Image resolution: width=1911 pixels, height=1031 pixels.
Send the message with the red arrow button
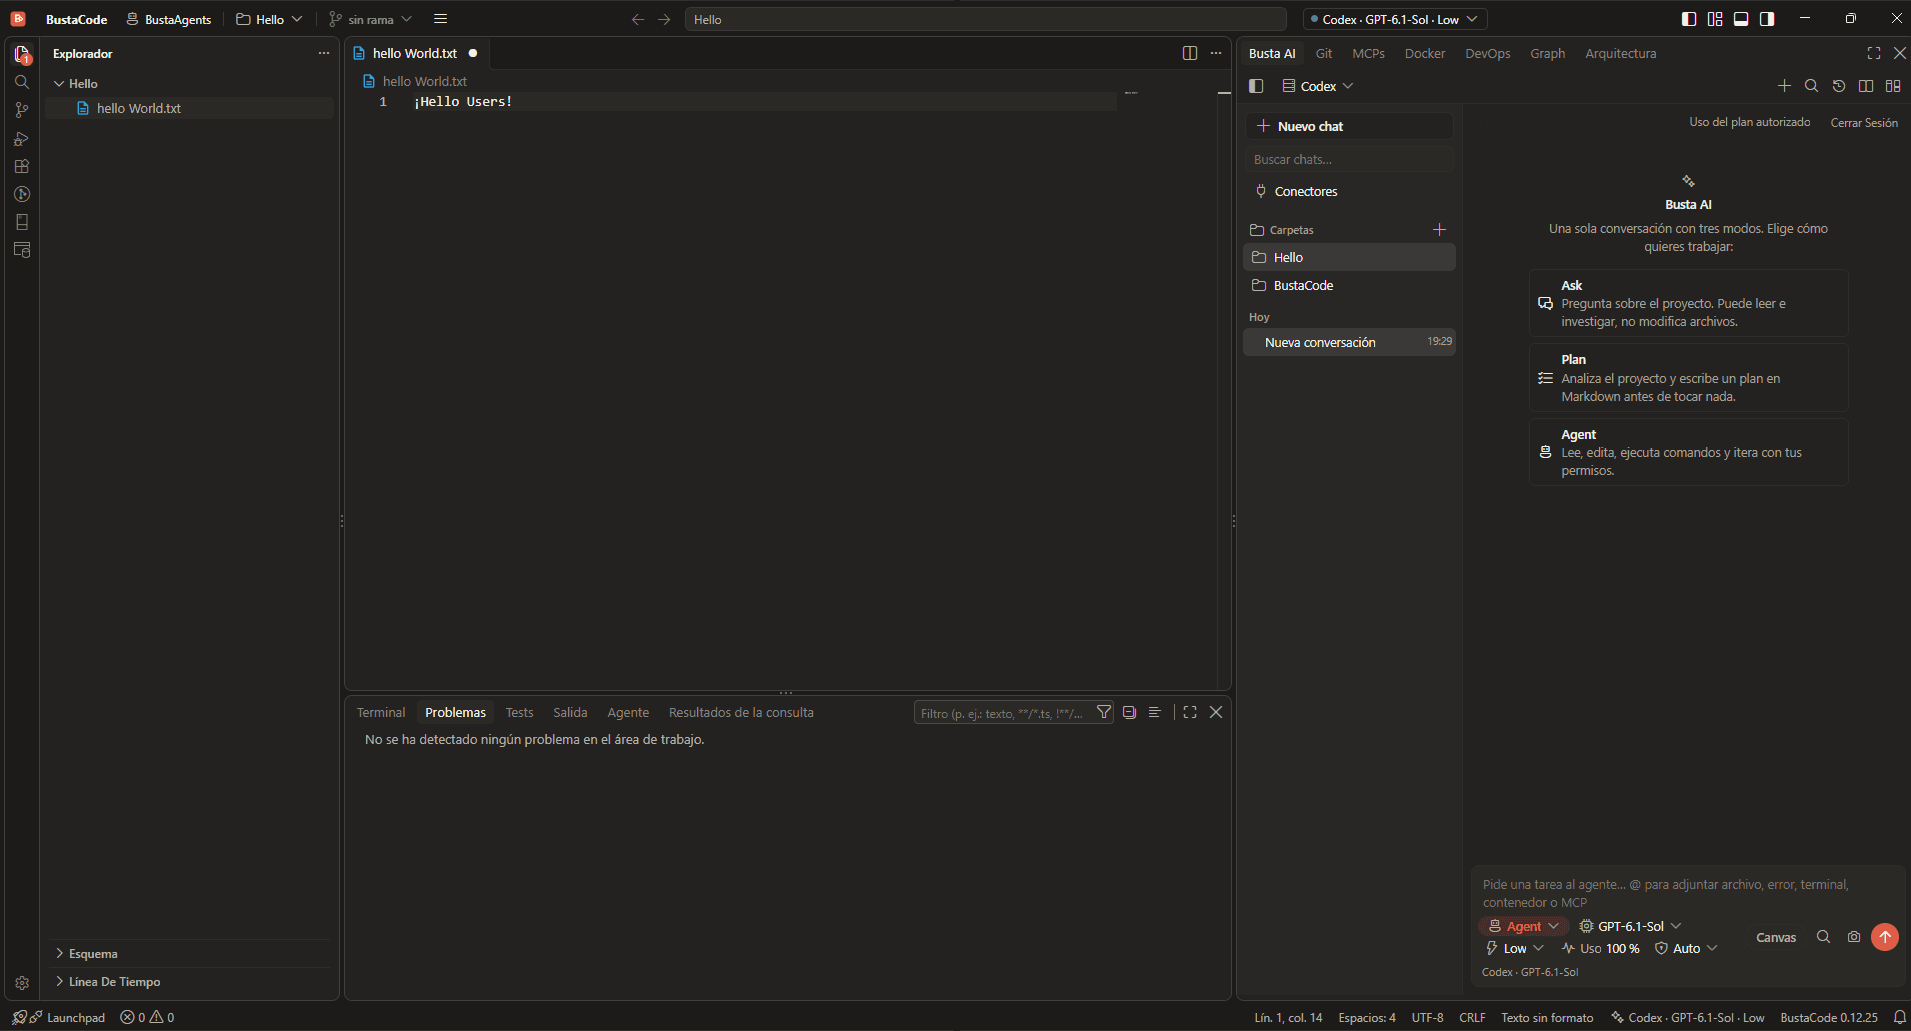point(1885,937)
